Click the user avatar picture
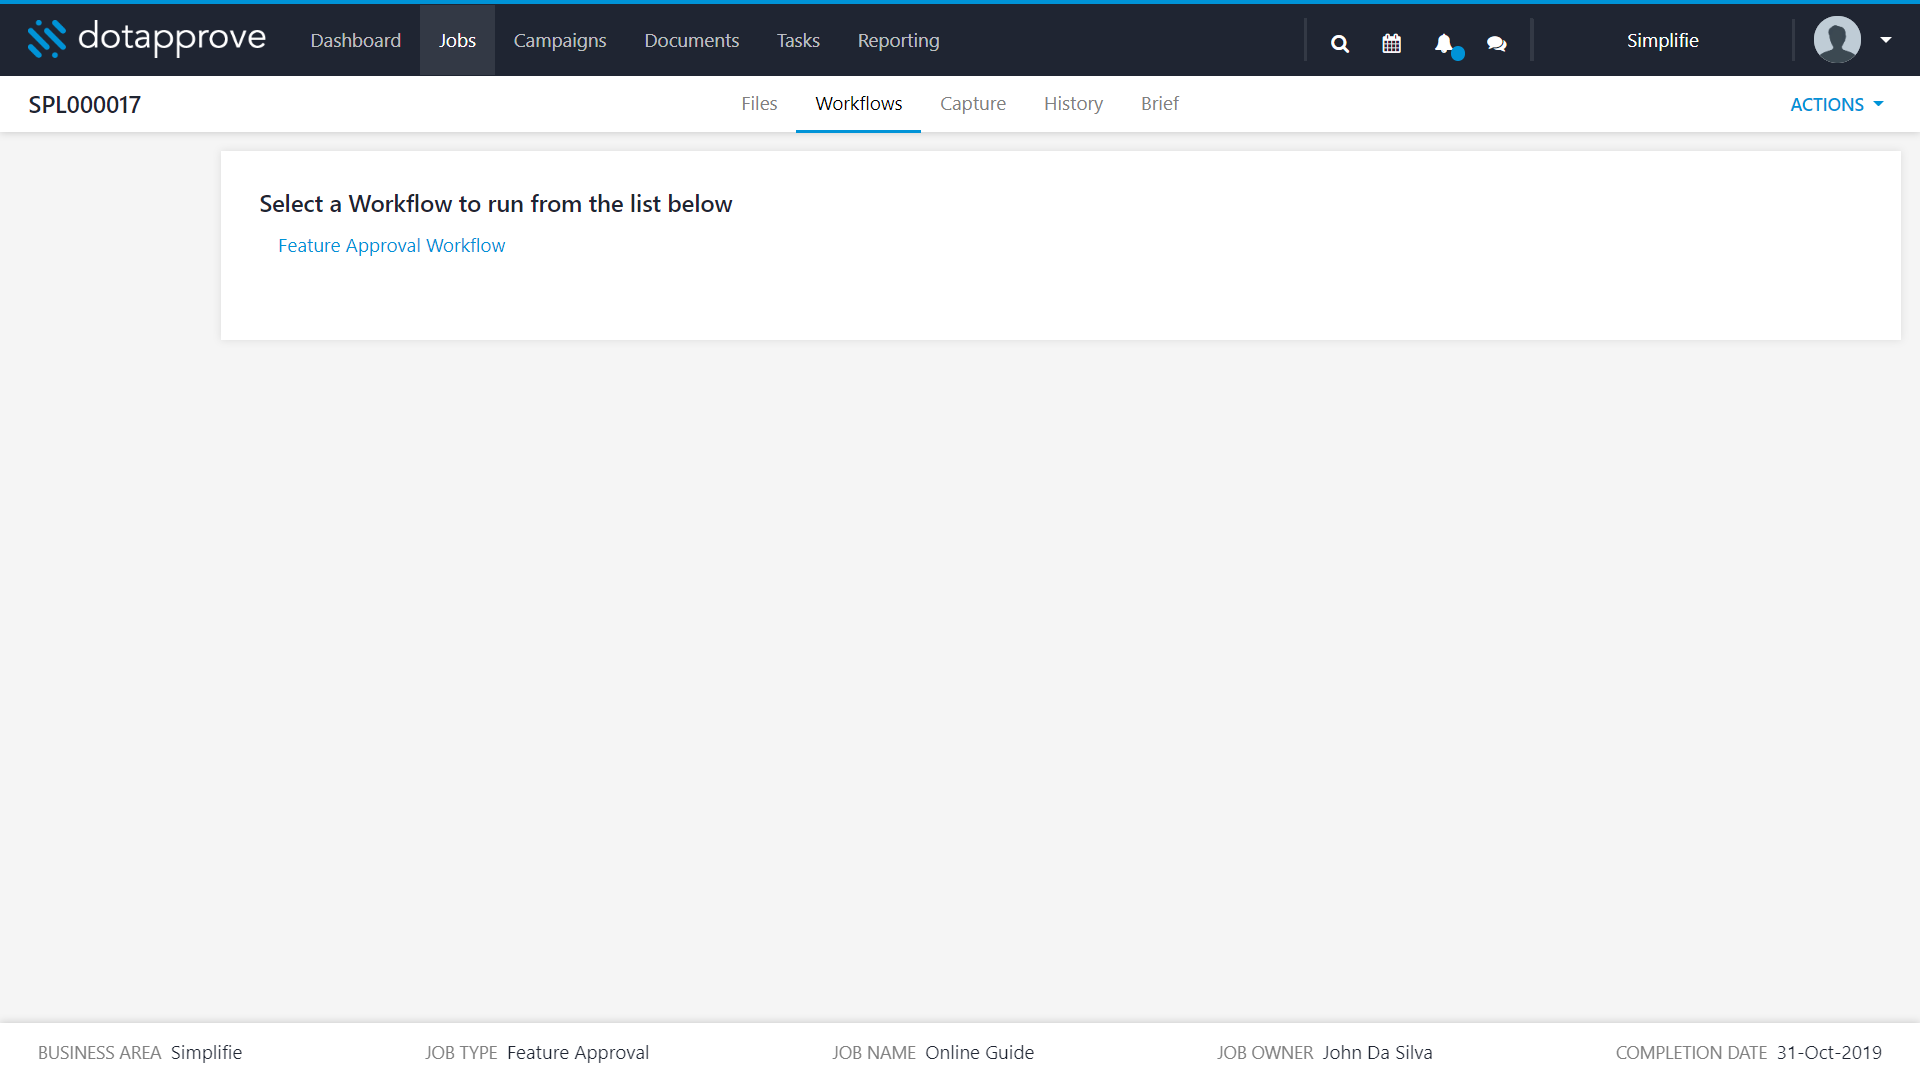The height and width of the screenshot is (1080, 1920). click(x=1837, y=40)
